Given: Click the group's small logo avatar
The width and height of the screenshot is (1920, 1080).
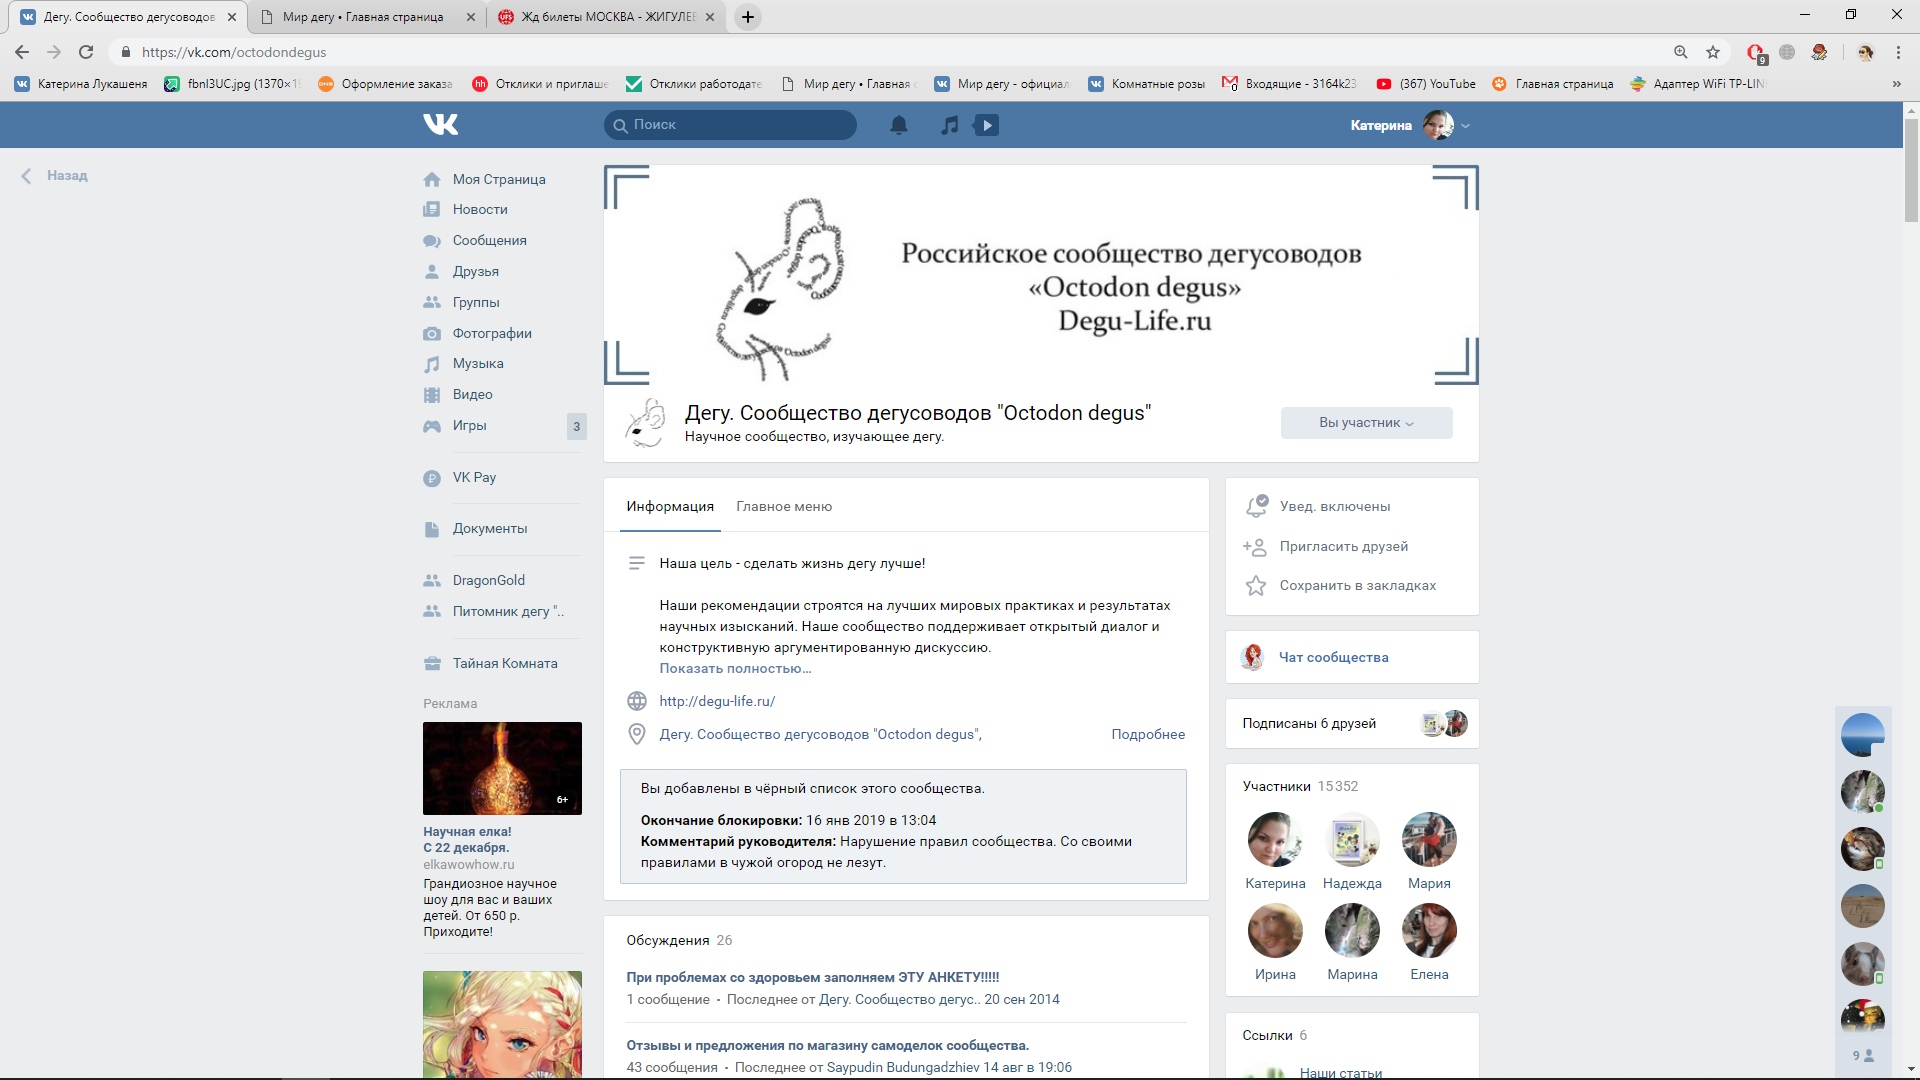Looking at the screenshot, I should pyautogui.click(x=645, y=423).
